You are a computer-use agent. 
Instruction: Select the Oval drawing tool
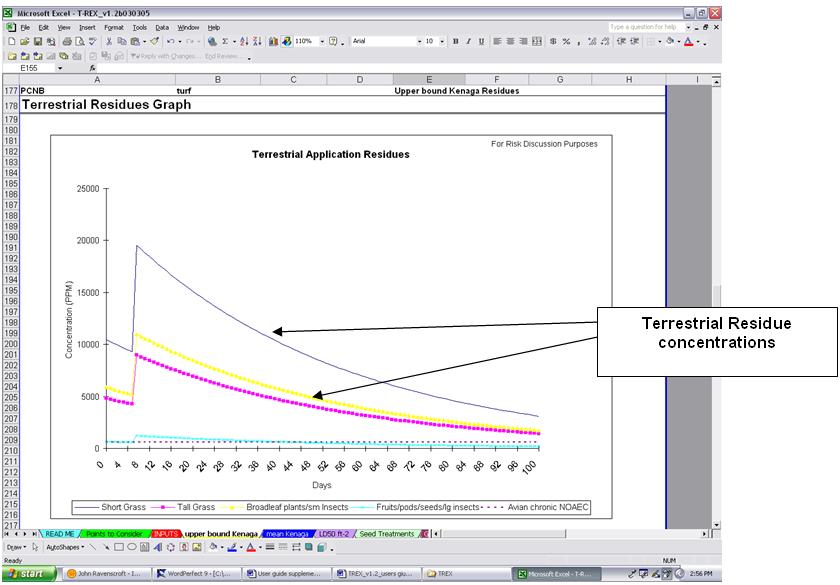132,547
